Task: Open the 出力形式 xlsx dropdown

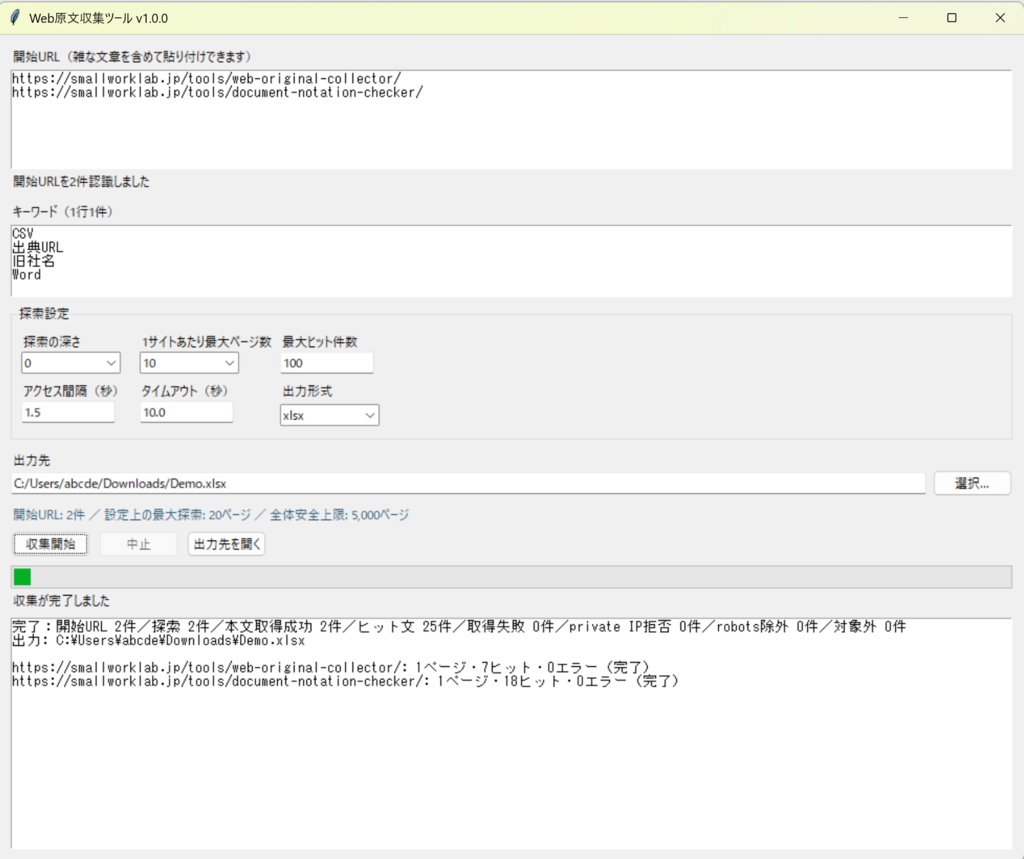Action: 329,415
